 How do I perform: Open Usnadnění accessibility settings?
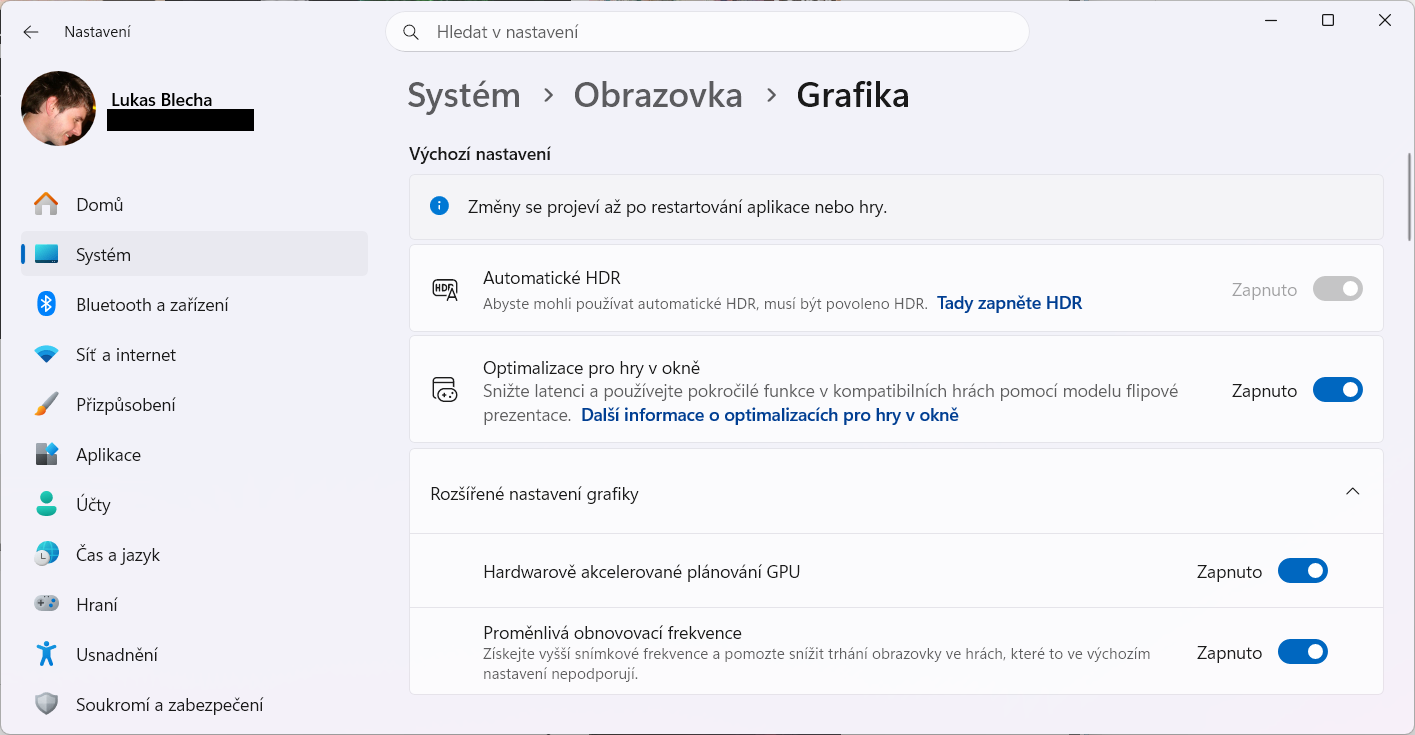pyautogui.click(x=194, y=654)
